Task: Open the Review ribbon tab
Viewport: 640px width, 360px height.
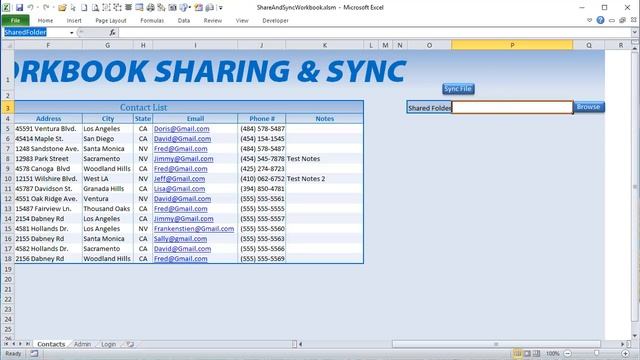Action: pyautogui.click(x=213, y=20)
